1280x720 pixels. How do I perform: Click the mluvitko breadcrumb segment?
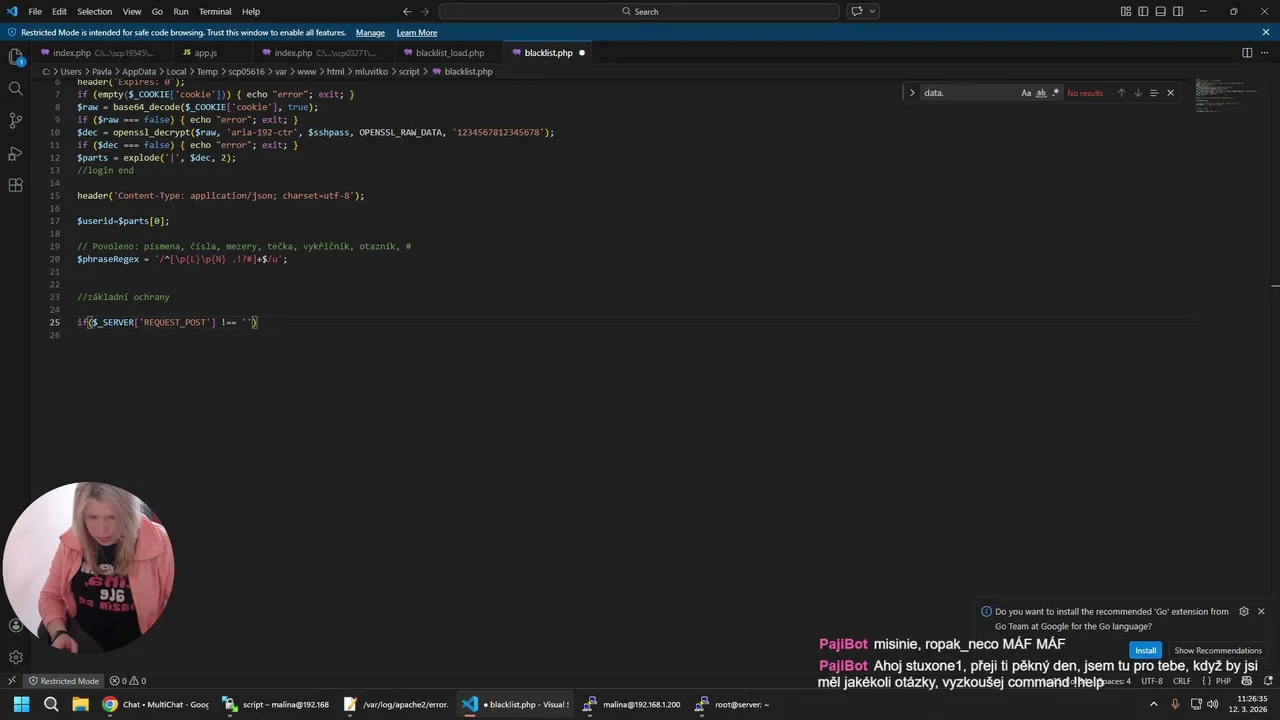click(371, 72)
